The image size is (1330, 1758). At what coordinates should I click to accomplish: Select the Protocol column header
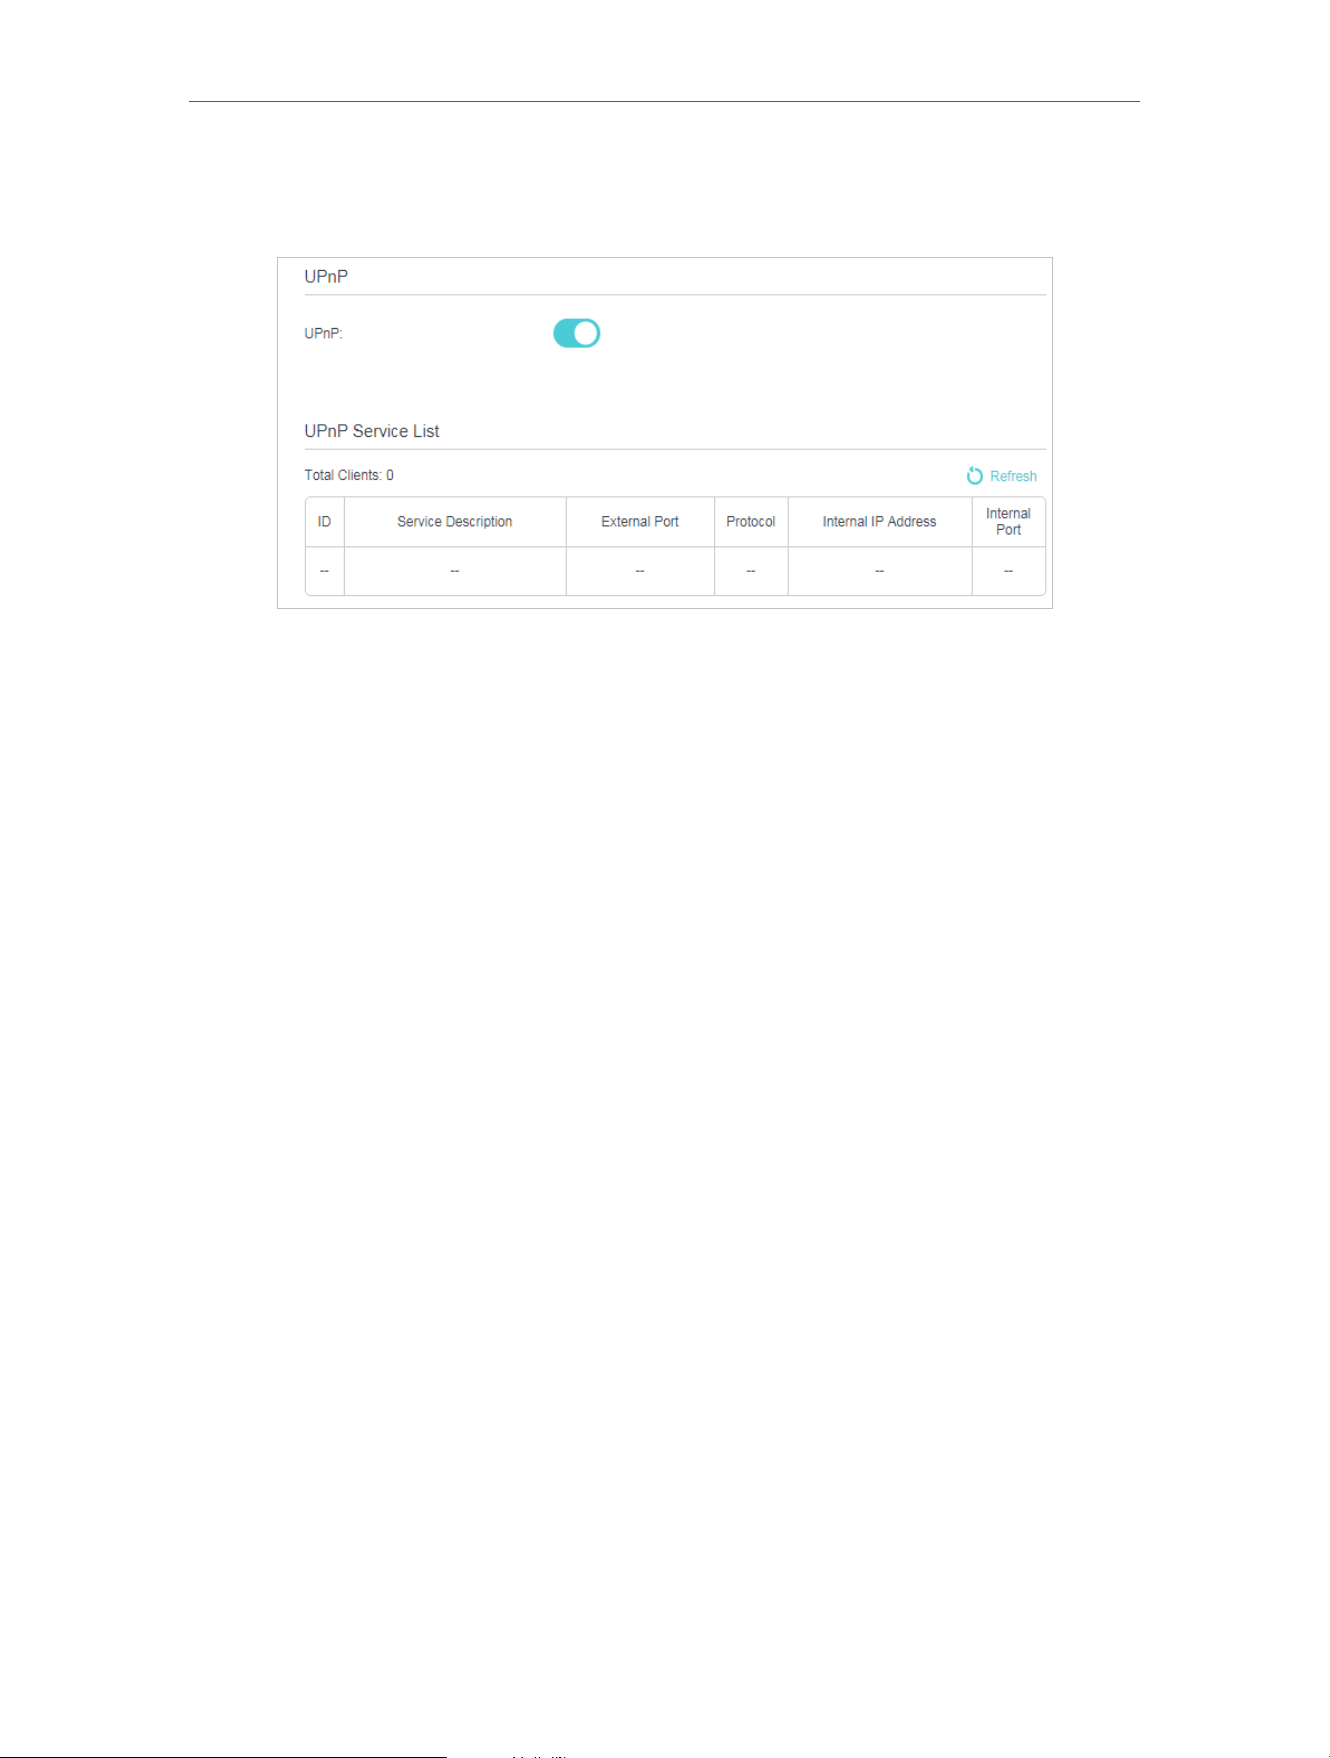pyautogui.click(x=751, y=522)
